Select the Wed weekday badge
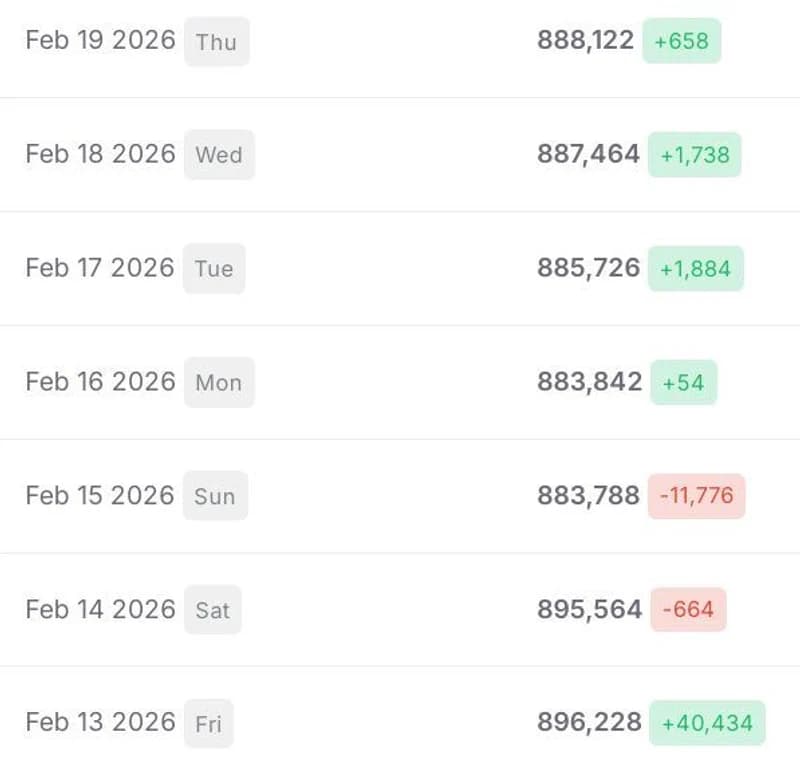 tap(219, 155)
